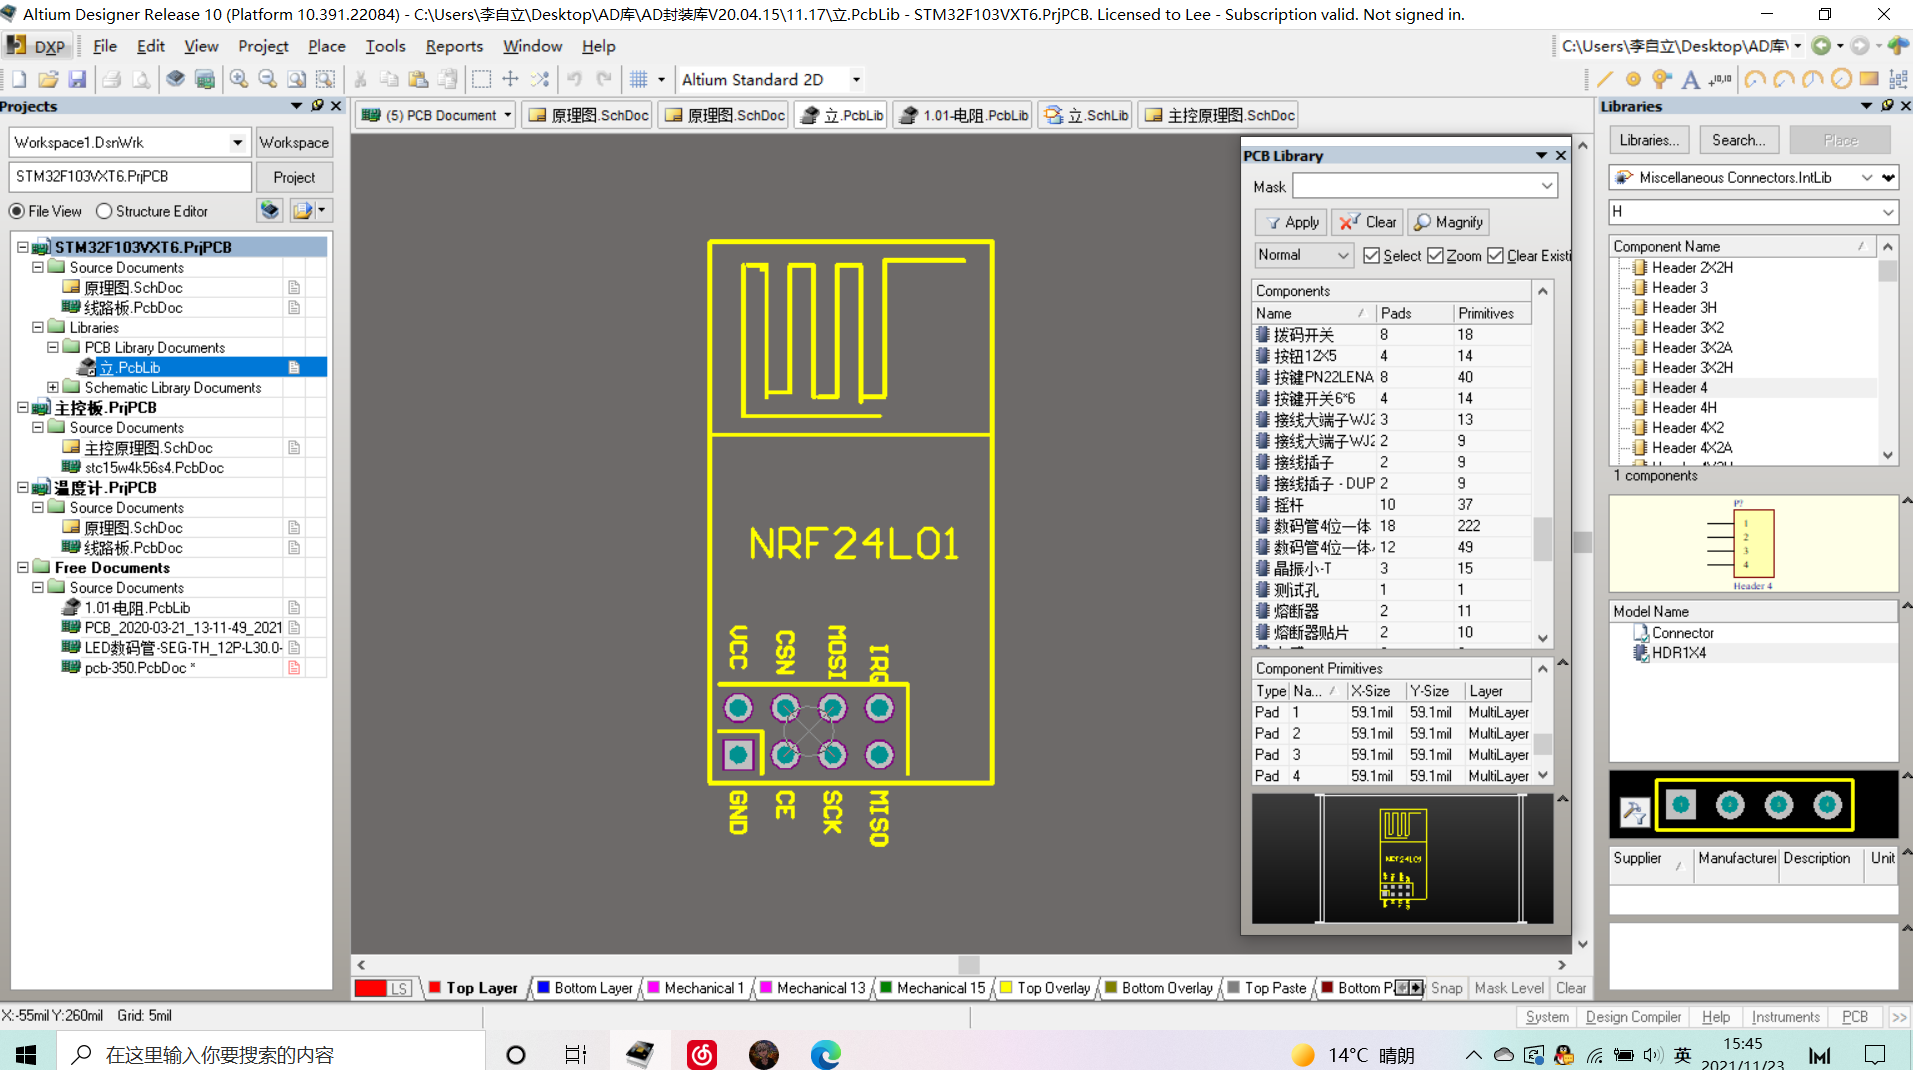Expand the Schematic Library Documents folder

(x=52, y=387)
